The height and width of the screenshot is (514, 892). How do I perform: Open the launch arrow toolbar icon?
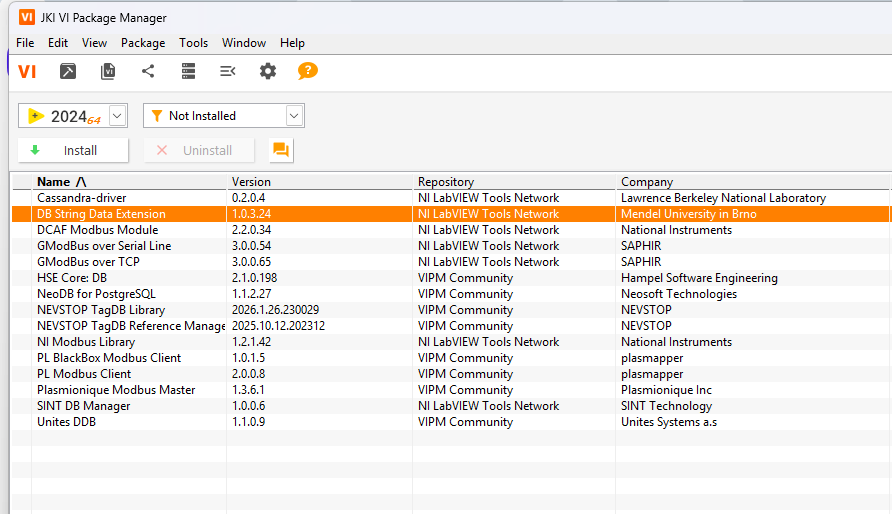pos(68,71)
